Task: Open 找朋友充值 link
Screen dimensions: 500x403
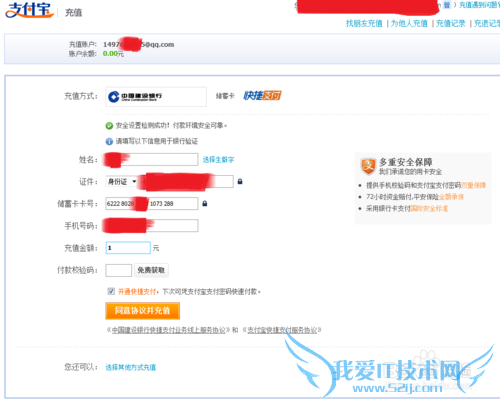Action: (364, 24)
